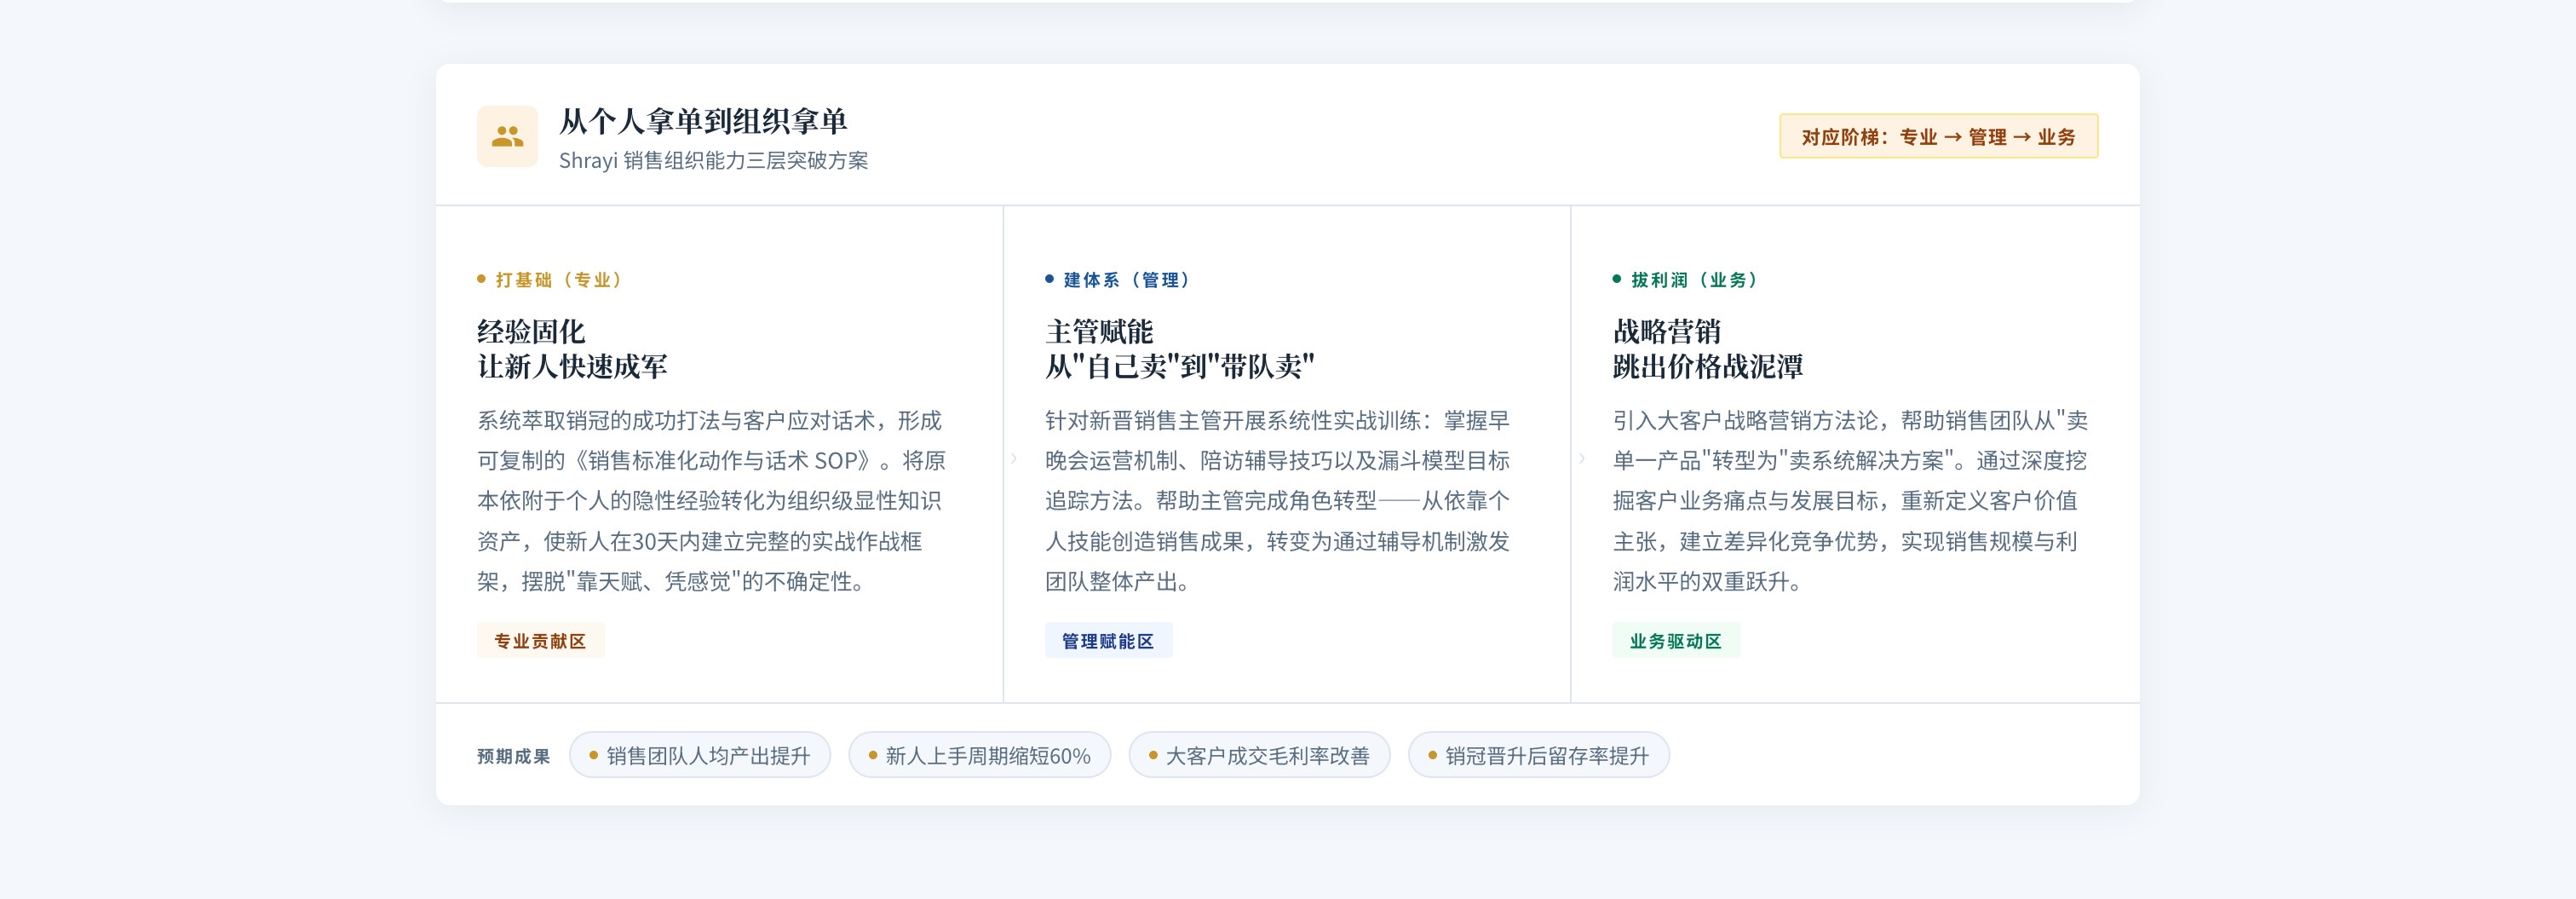Click the 从个人拿单到组织拿单 heading
2576x899 pixels.
[x=702, y=122]
